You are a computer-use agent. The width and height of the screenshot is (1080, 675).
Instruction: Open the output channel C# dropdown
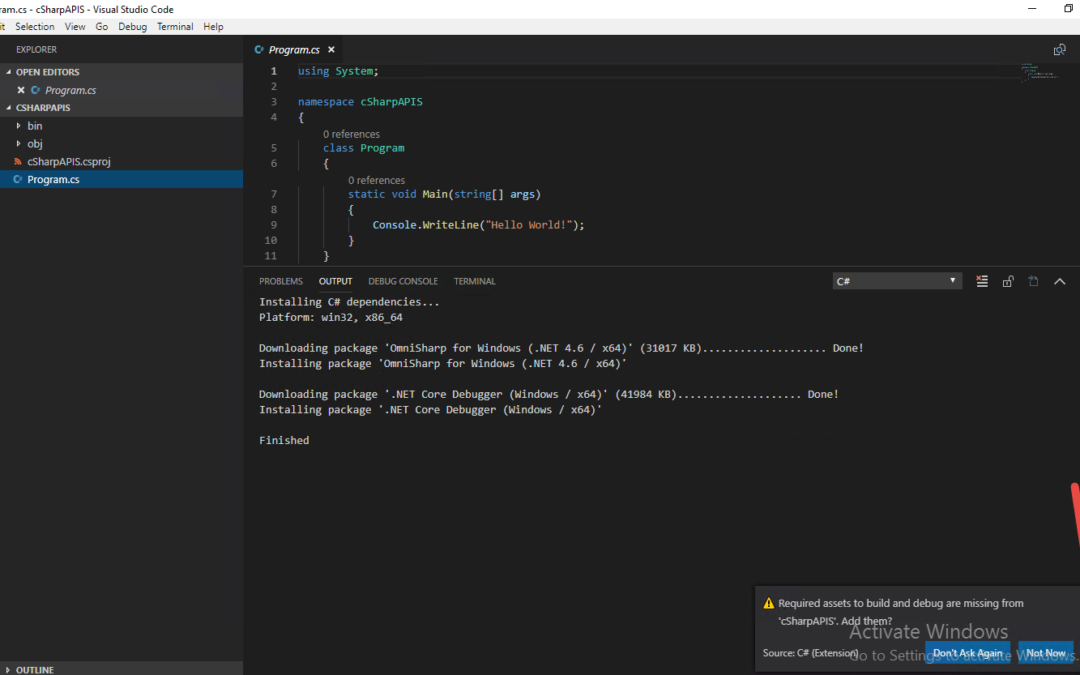pyautogui.click(x=897, y=281)
